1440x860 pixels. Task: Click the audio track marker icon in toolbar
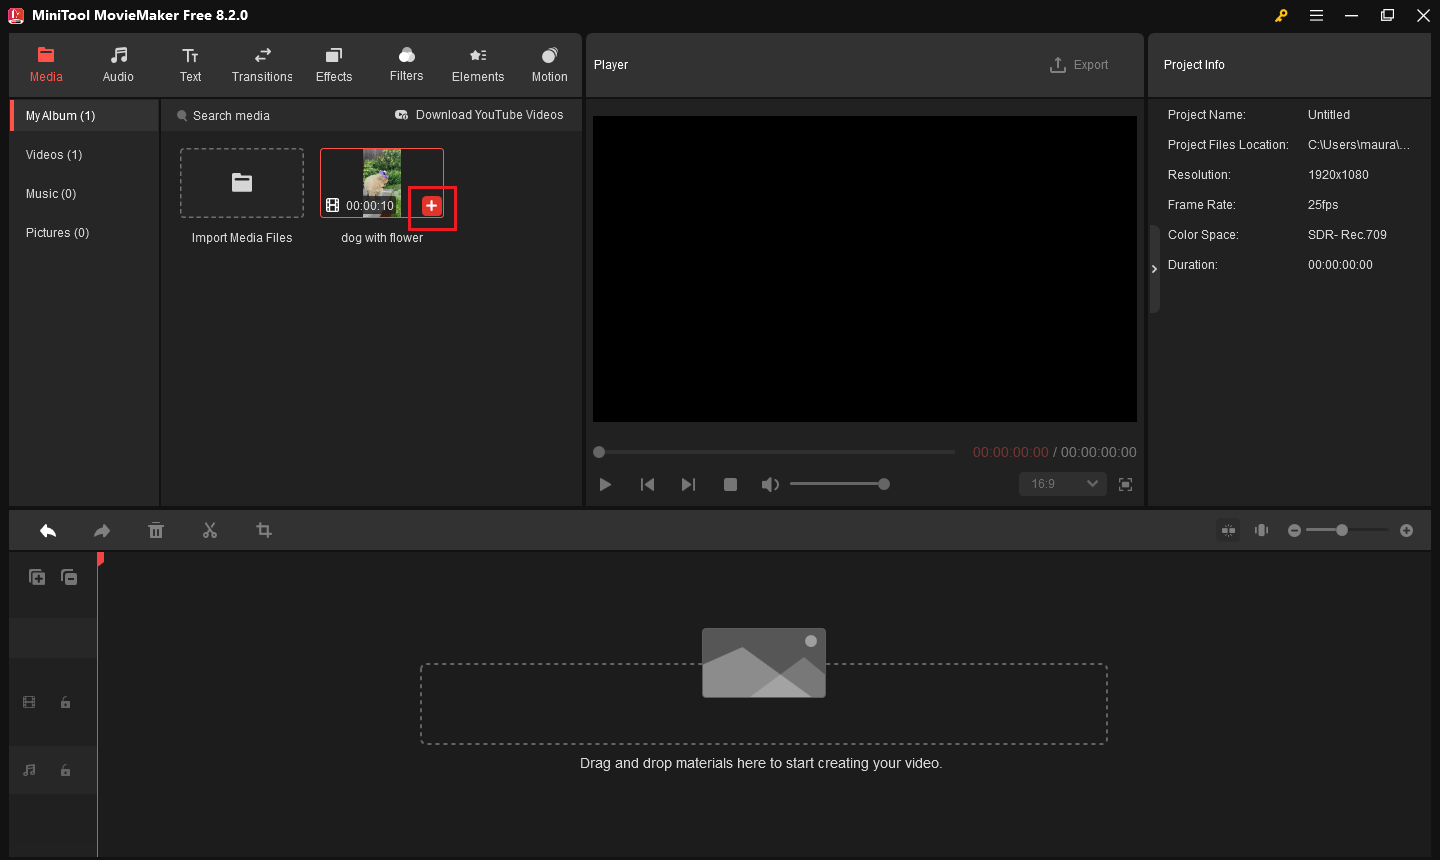pyautogui.click(x=1262, y=531)
